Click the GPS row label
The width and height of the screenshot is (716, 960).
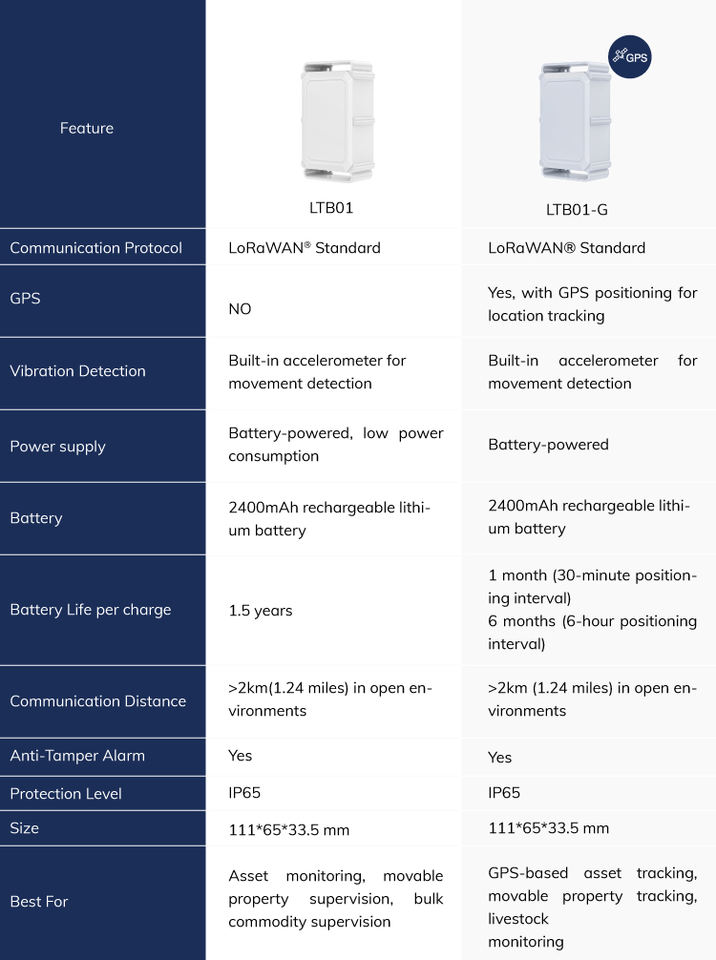[25, 298]
